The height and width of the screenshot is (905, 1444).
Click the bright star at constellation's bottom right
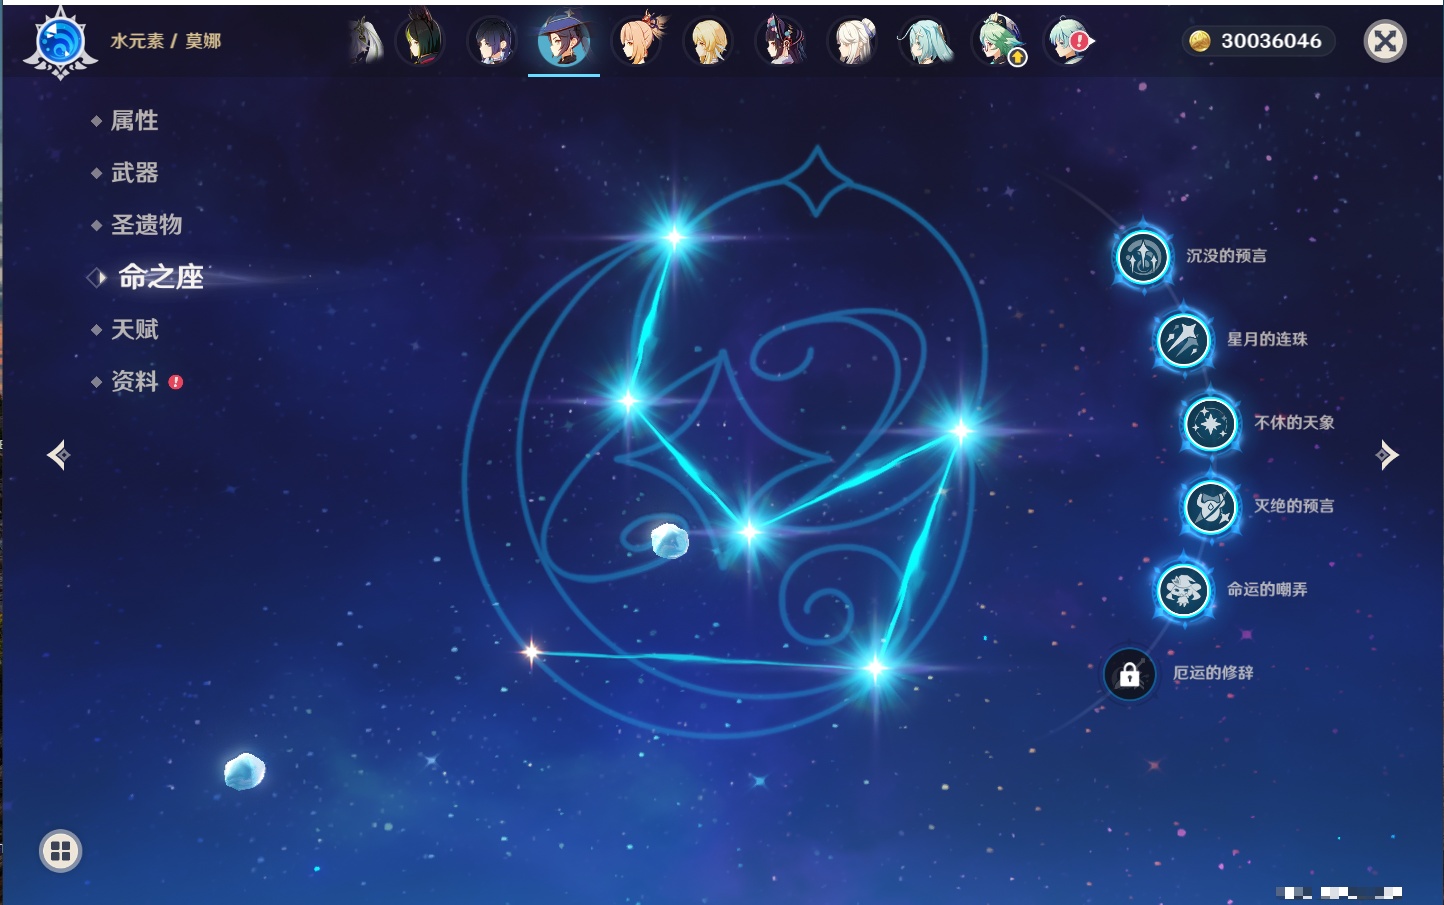coord(875,667)
